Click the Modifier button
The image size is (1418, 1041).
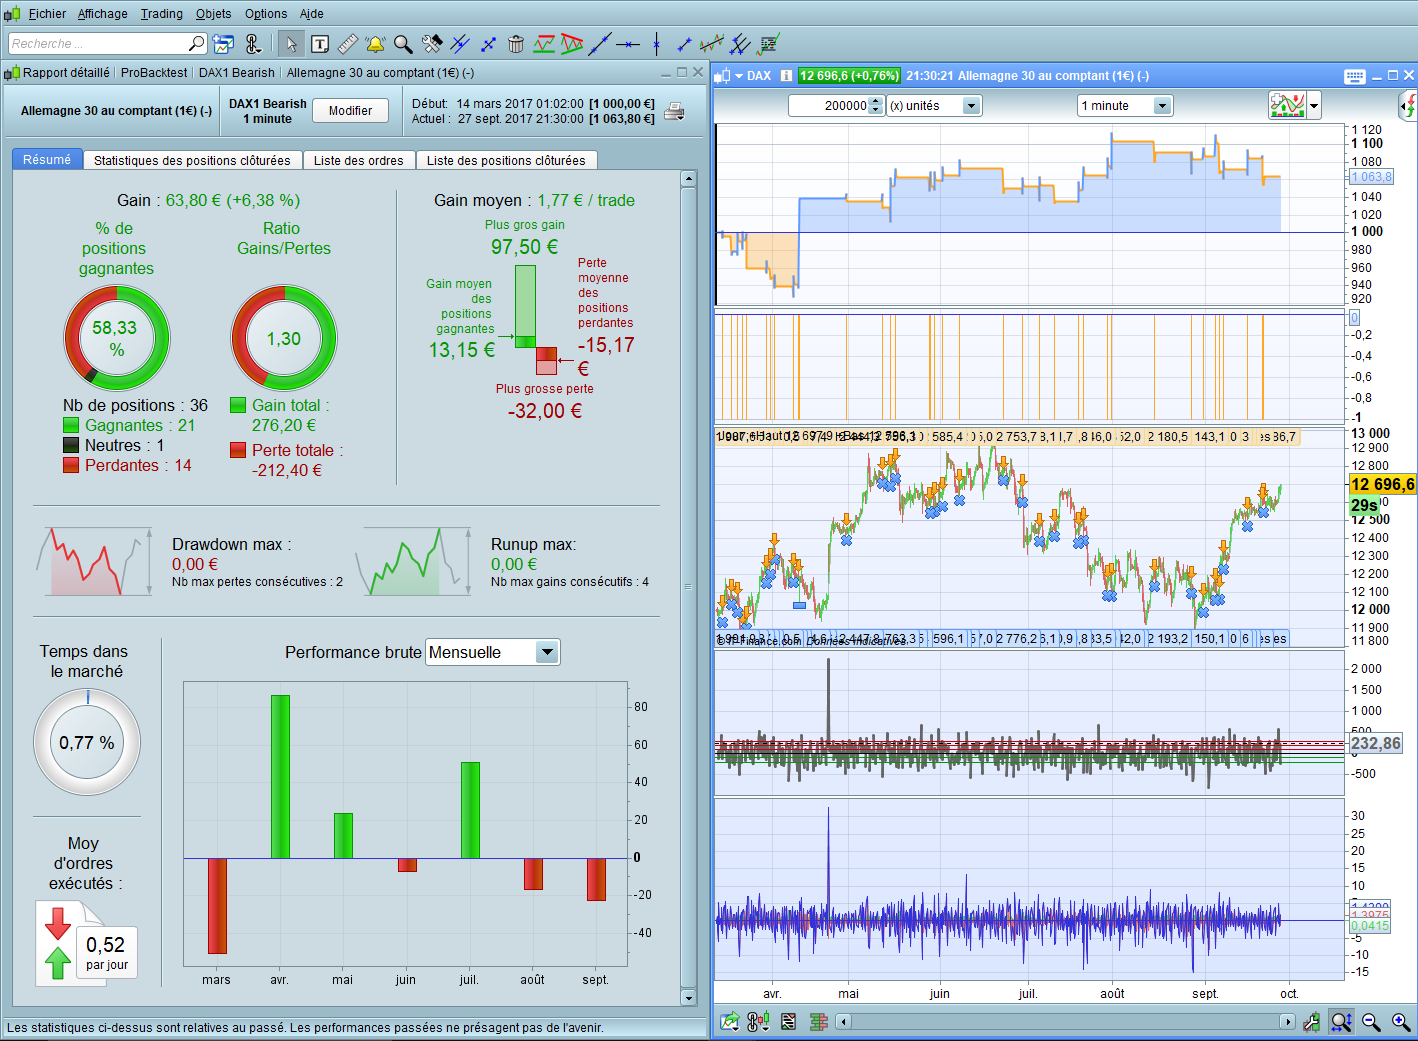(350, 111)
